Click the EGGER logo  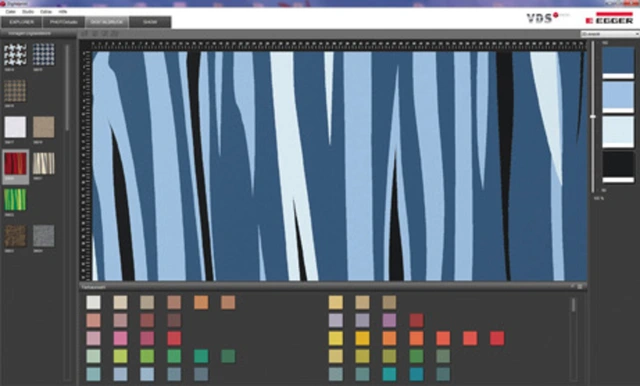pos(609,18)
